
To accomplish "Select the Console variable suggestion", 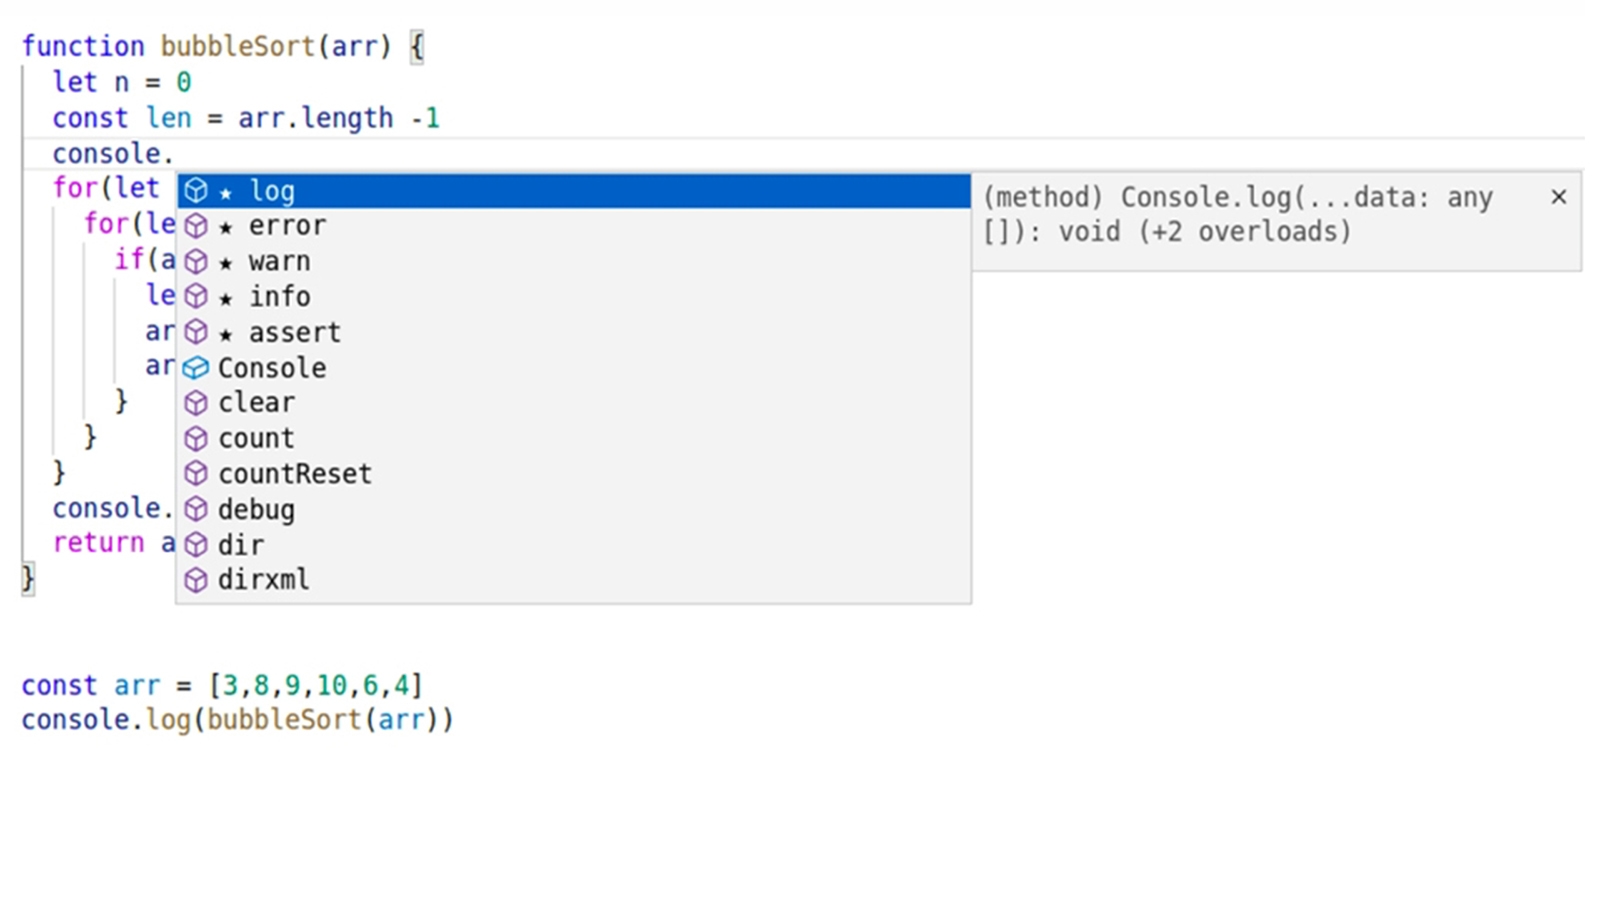I will click(574, 368).
